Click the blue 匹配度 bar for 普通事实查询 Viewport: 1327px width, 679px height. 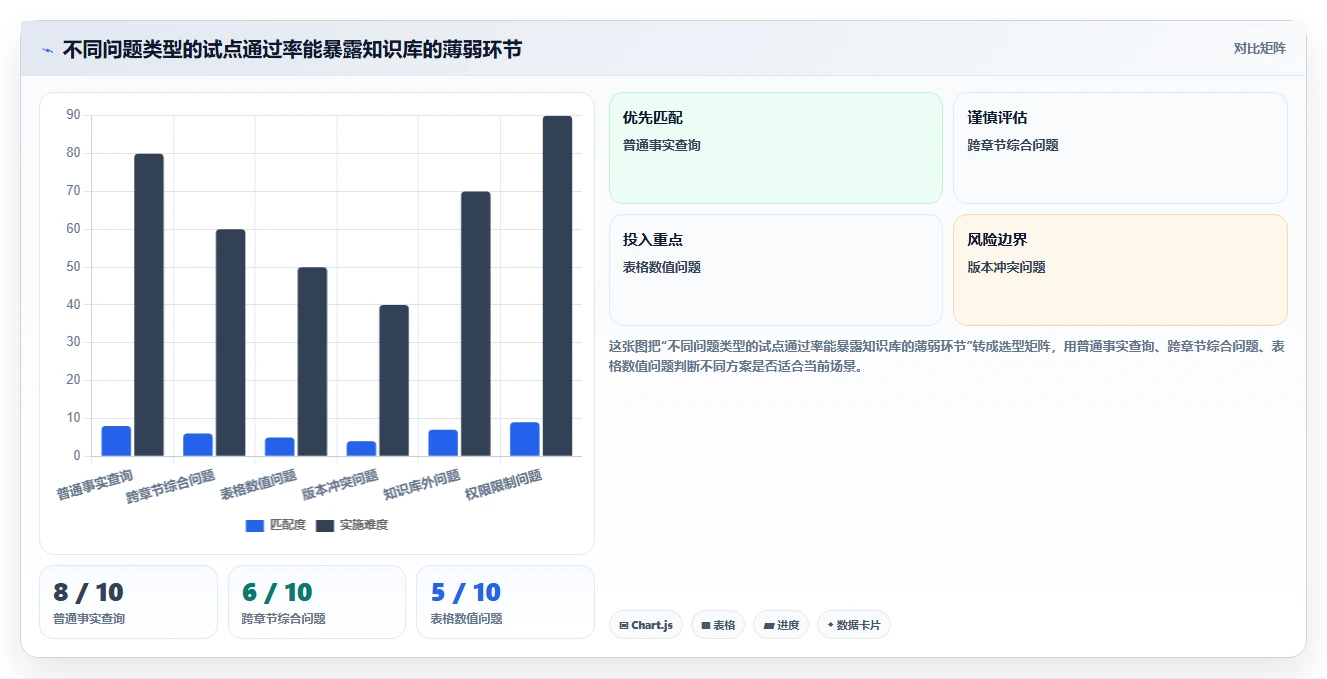pyautogui.click(x=116, y=441)
